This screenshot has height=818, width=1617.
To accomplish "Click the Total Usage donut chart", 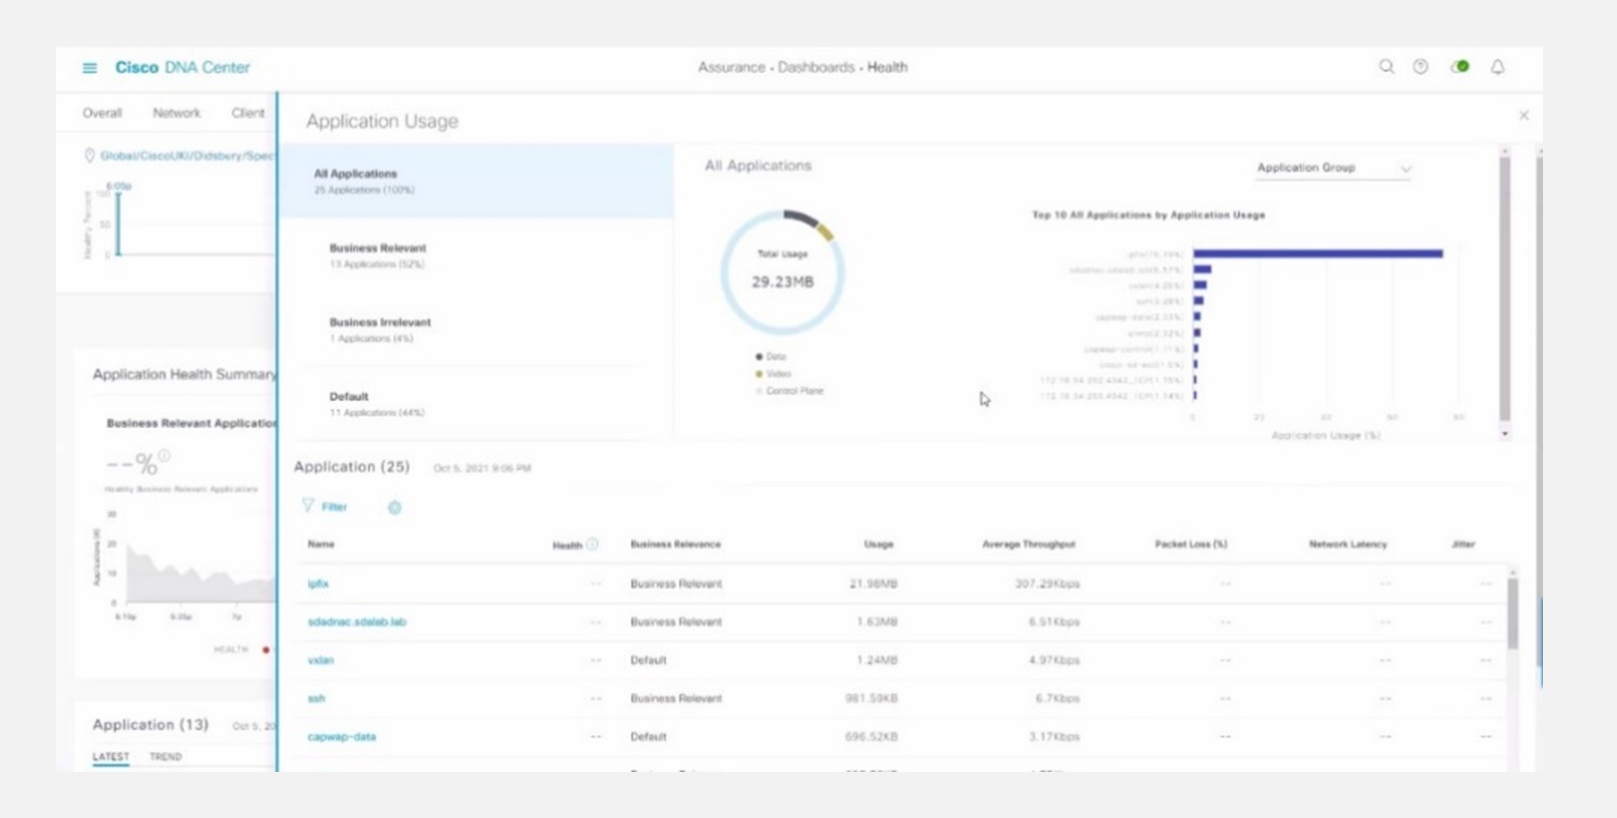I will click(783, 271).
